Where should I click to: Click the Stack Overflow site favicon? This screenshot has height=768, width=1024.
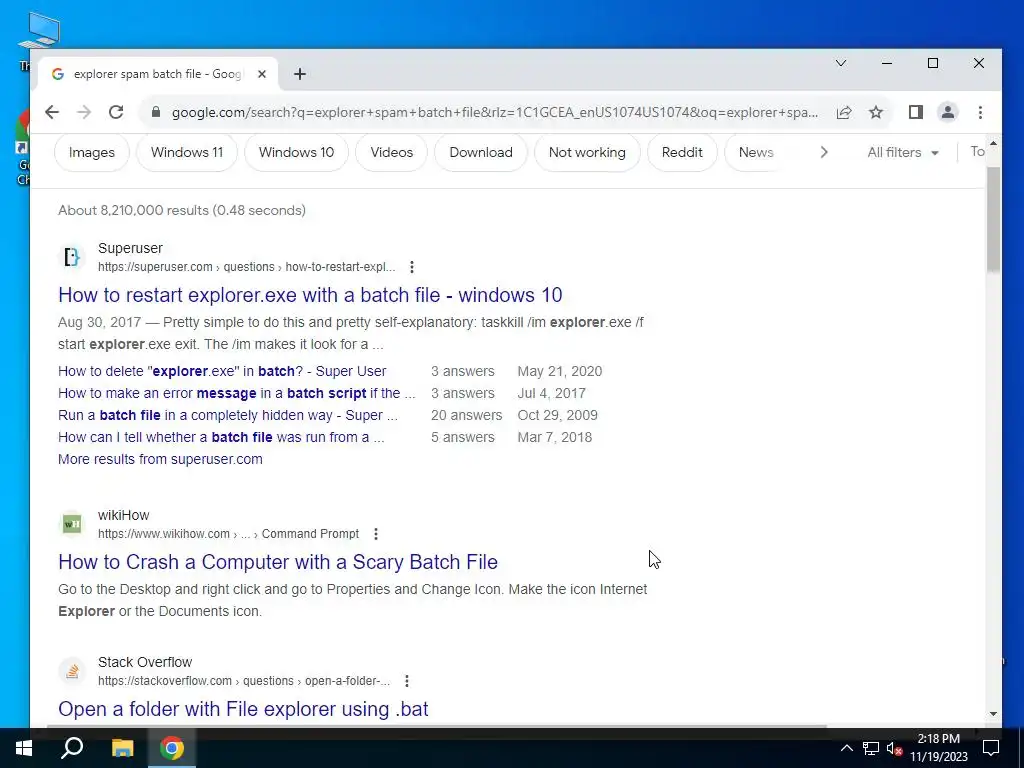72,671
